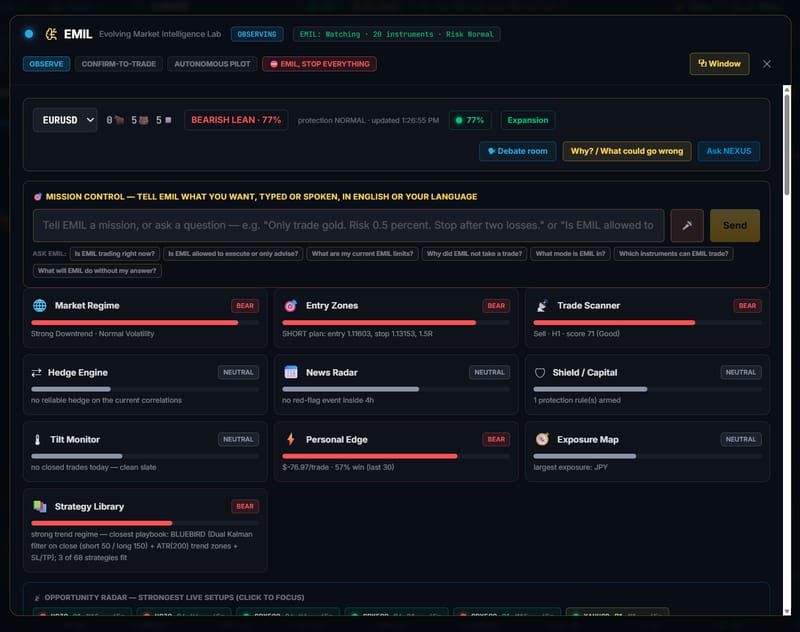Click the Trade Scanner telescope icon
This screenshot has height=632, width=800.
(542, 306)
